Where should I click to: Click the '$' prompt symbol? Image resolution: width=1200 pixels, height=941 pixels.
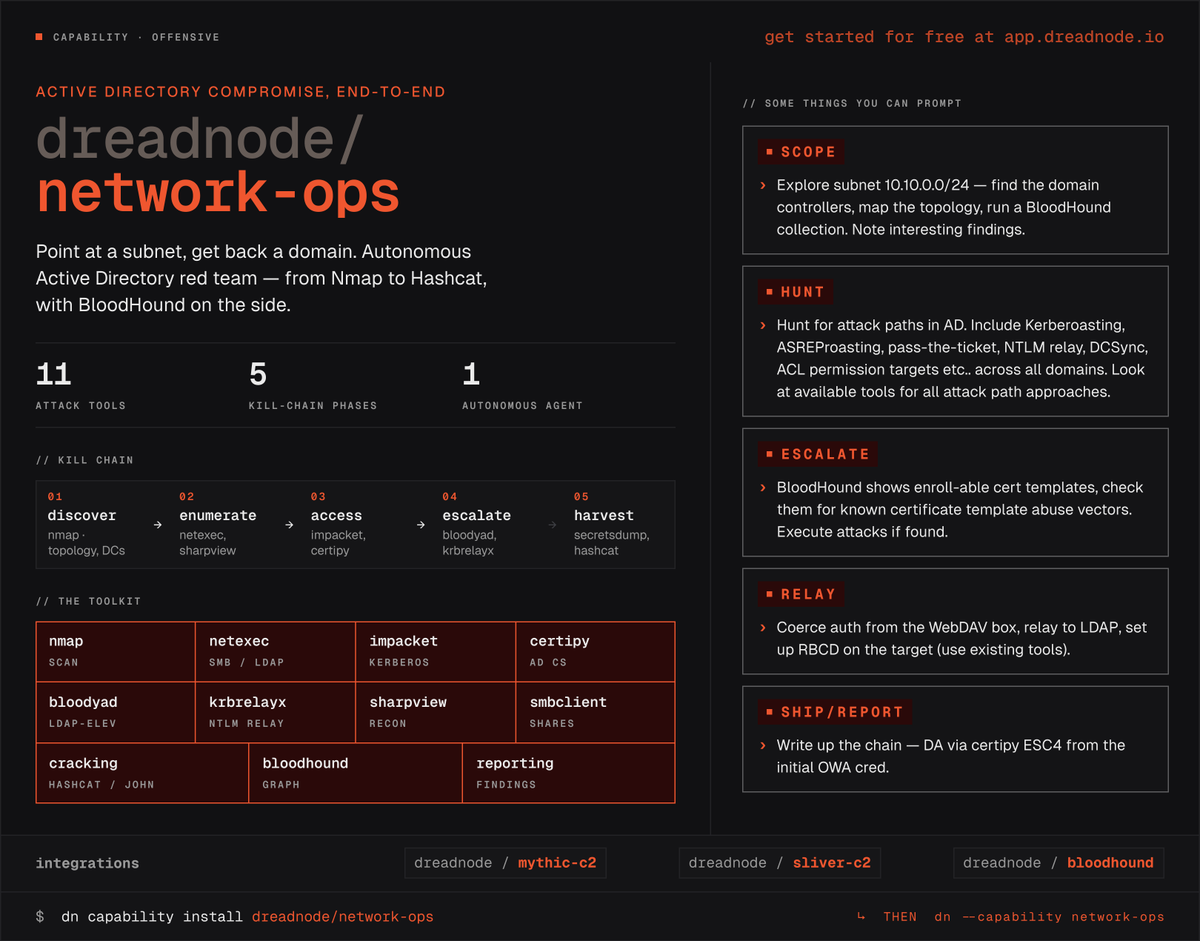[x=40, y=917]
